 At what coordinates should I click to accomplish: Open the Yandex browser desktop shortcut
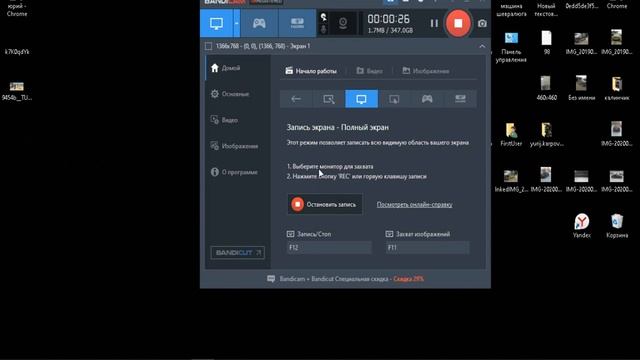tap(582, 226)
